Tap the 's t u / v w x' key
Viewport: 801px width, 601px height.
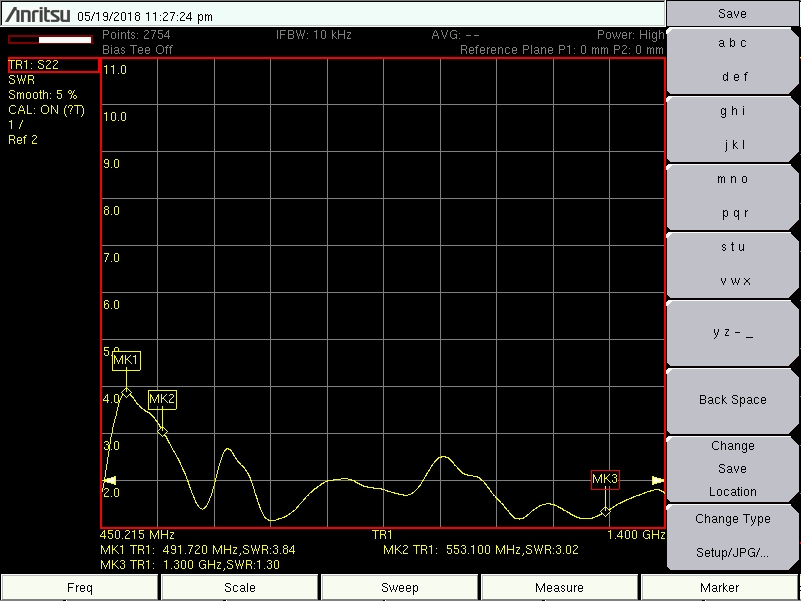click(732, 264)
